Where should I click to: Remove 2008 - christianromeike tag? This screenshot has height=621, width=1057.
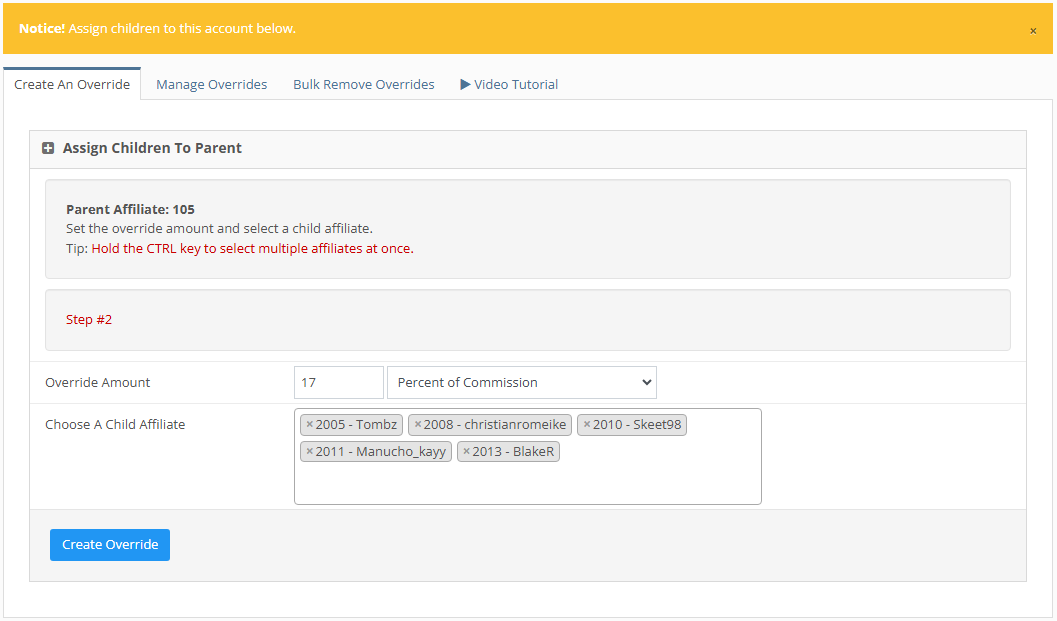[418, 425]
